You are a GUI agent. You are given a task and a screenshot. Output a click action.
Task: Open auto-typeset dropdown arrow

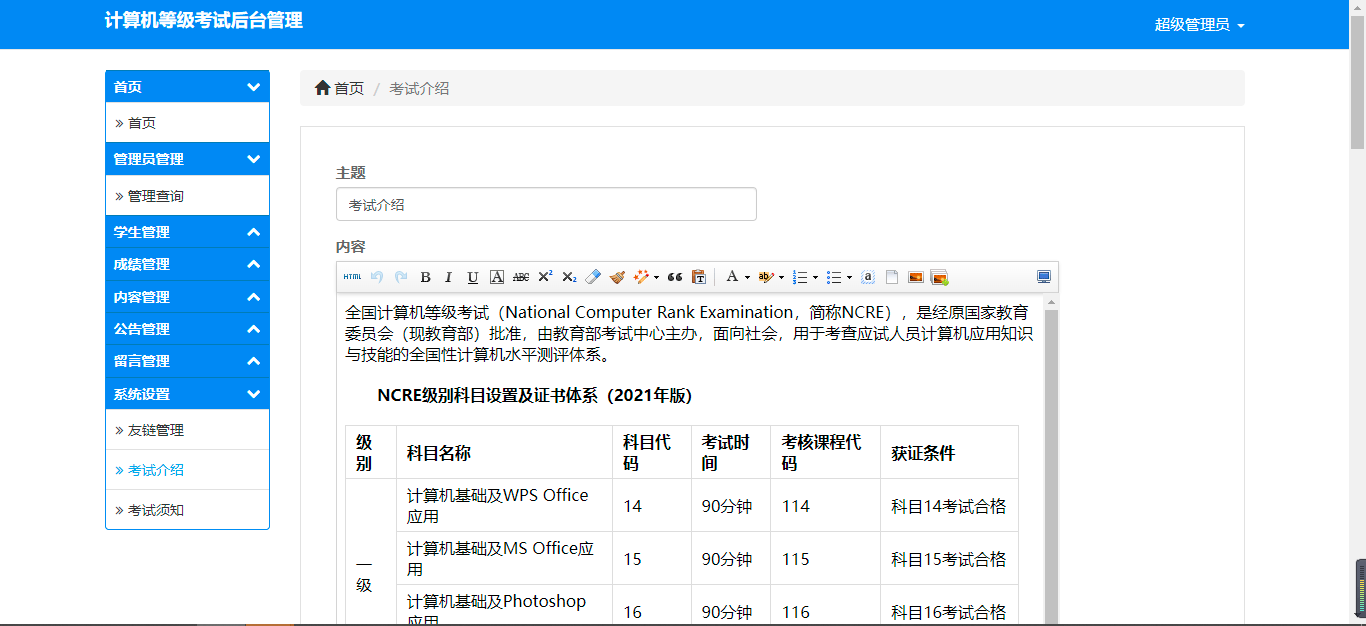pos(656,278)
